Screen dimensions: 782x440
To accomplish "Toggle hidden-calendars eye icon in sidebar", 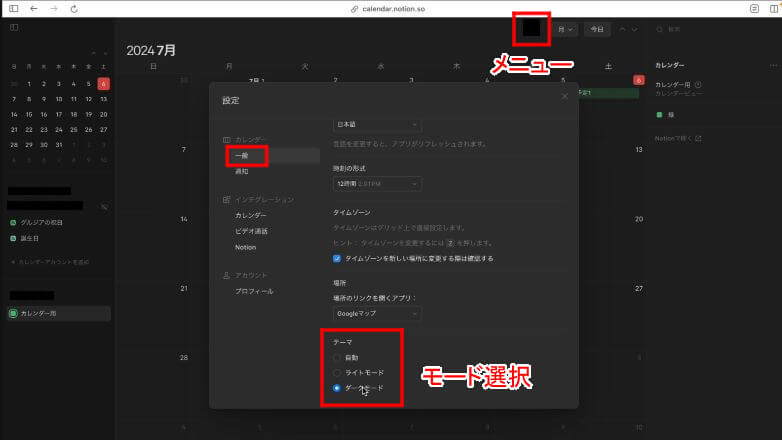I will coord(104,206).
